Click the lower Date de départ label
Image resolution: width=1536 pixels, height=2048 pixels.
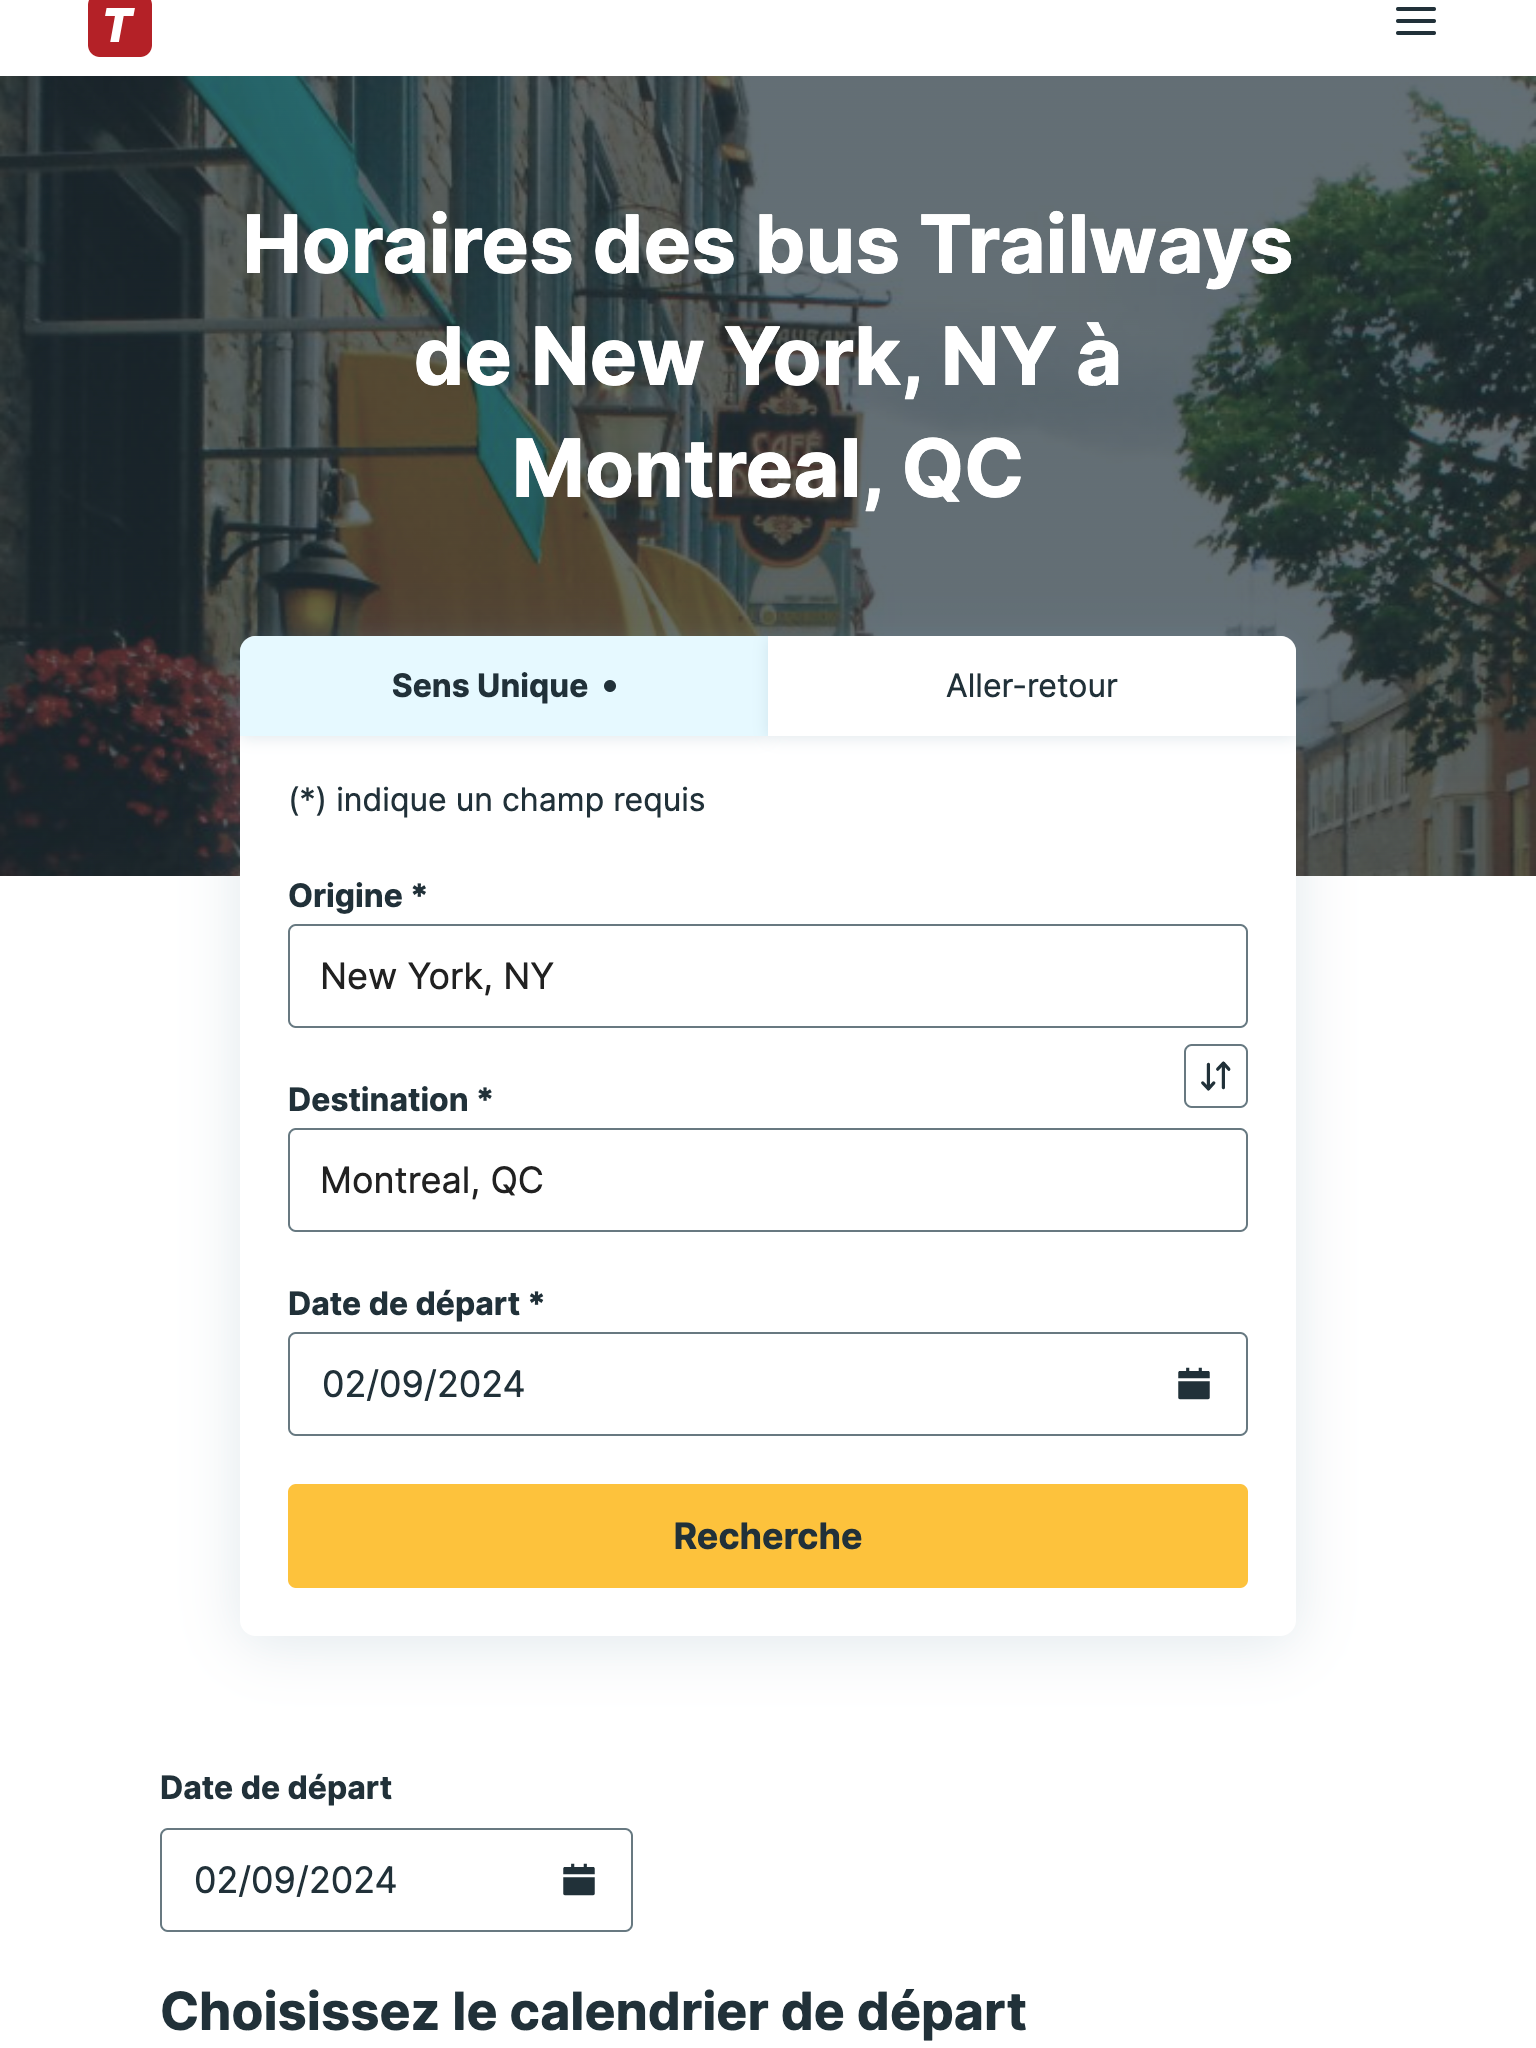pos(276,1788)
